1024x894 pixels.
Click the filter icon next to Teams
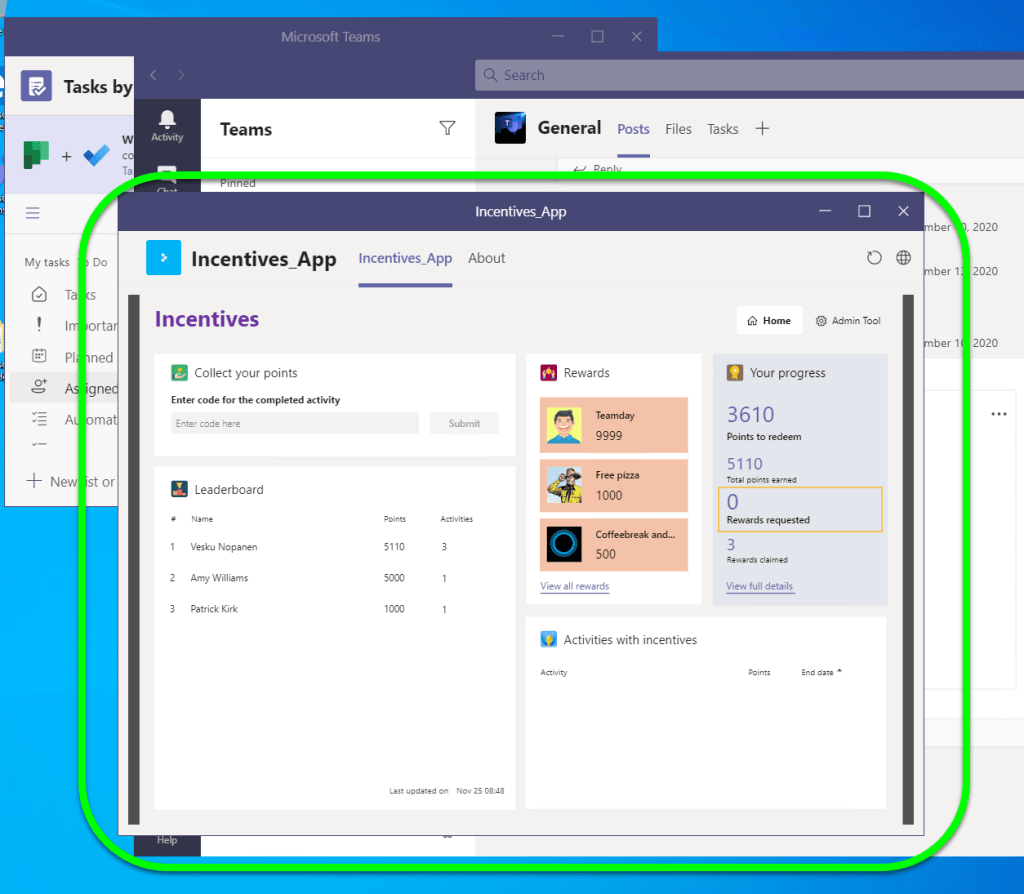tap(447, 128)
